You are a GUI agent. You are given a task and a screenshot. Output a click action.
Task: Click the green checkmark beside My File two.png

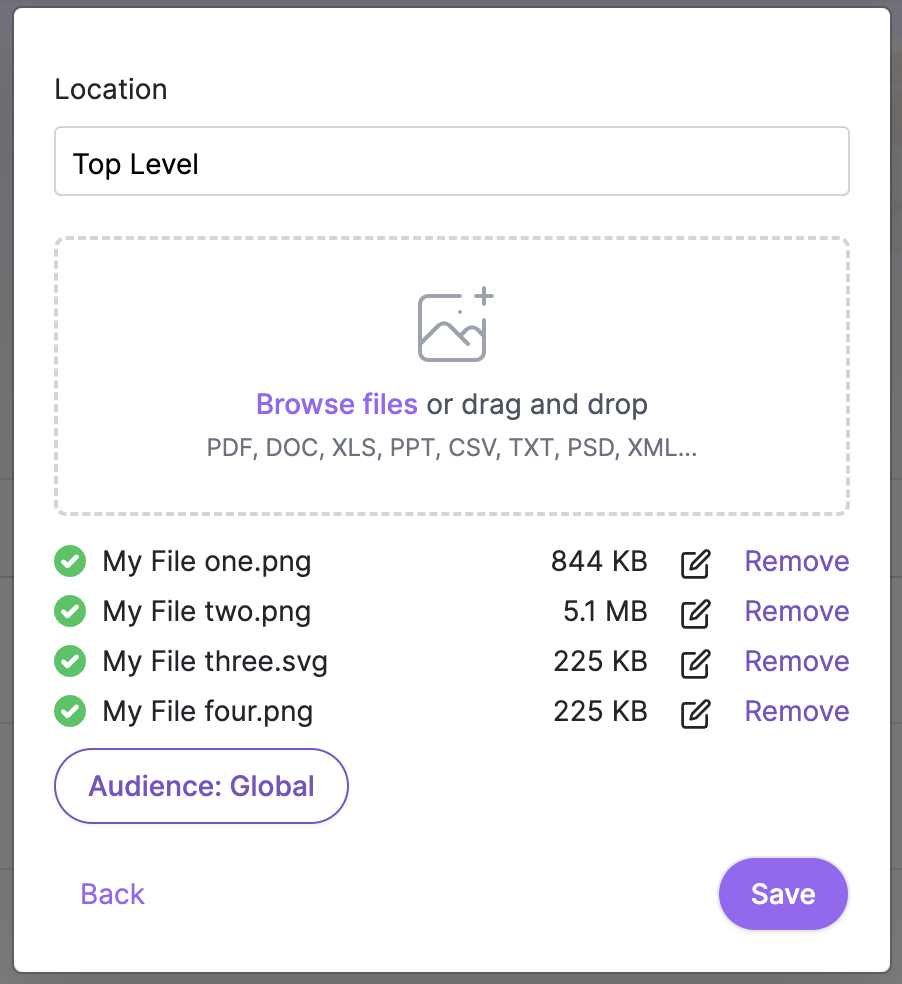click(x=70, y=611)
